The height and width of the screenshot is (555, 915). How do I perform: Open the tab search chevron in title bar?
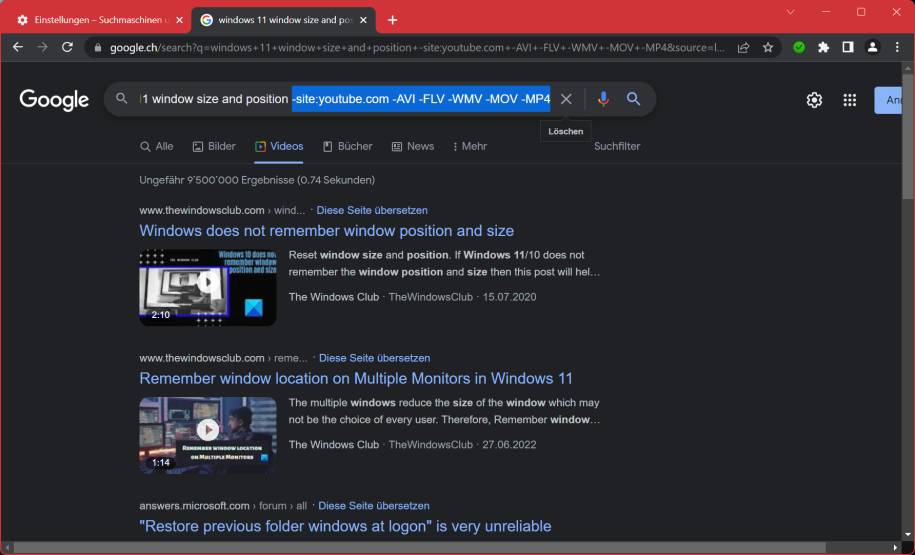[791, 12]
